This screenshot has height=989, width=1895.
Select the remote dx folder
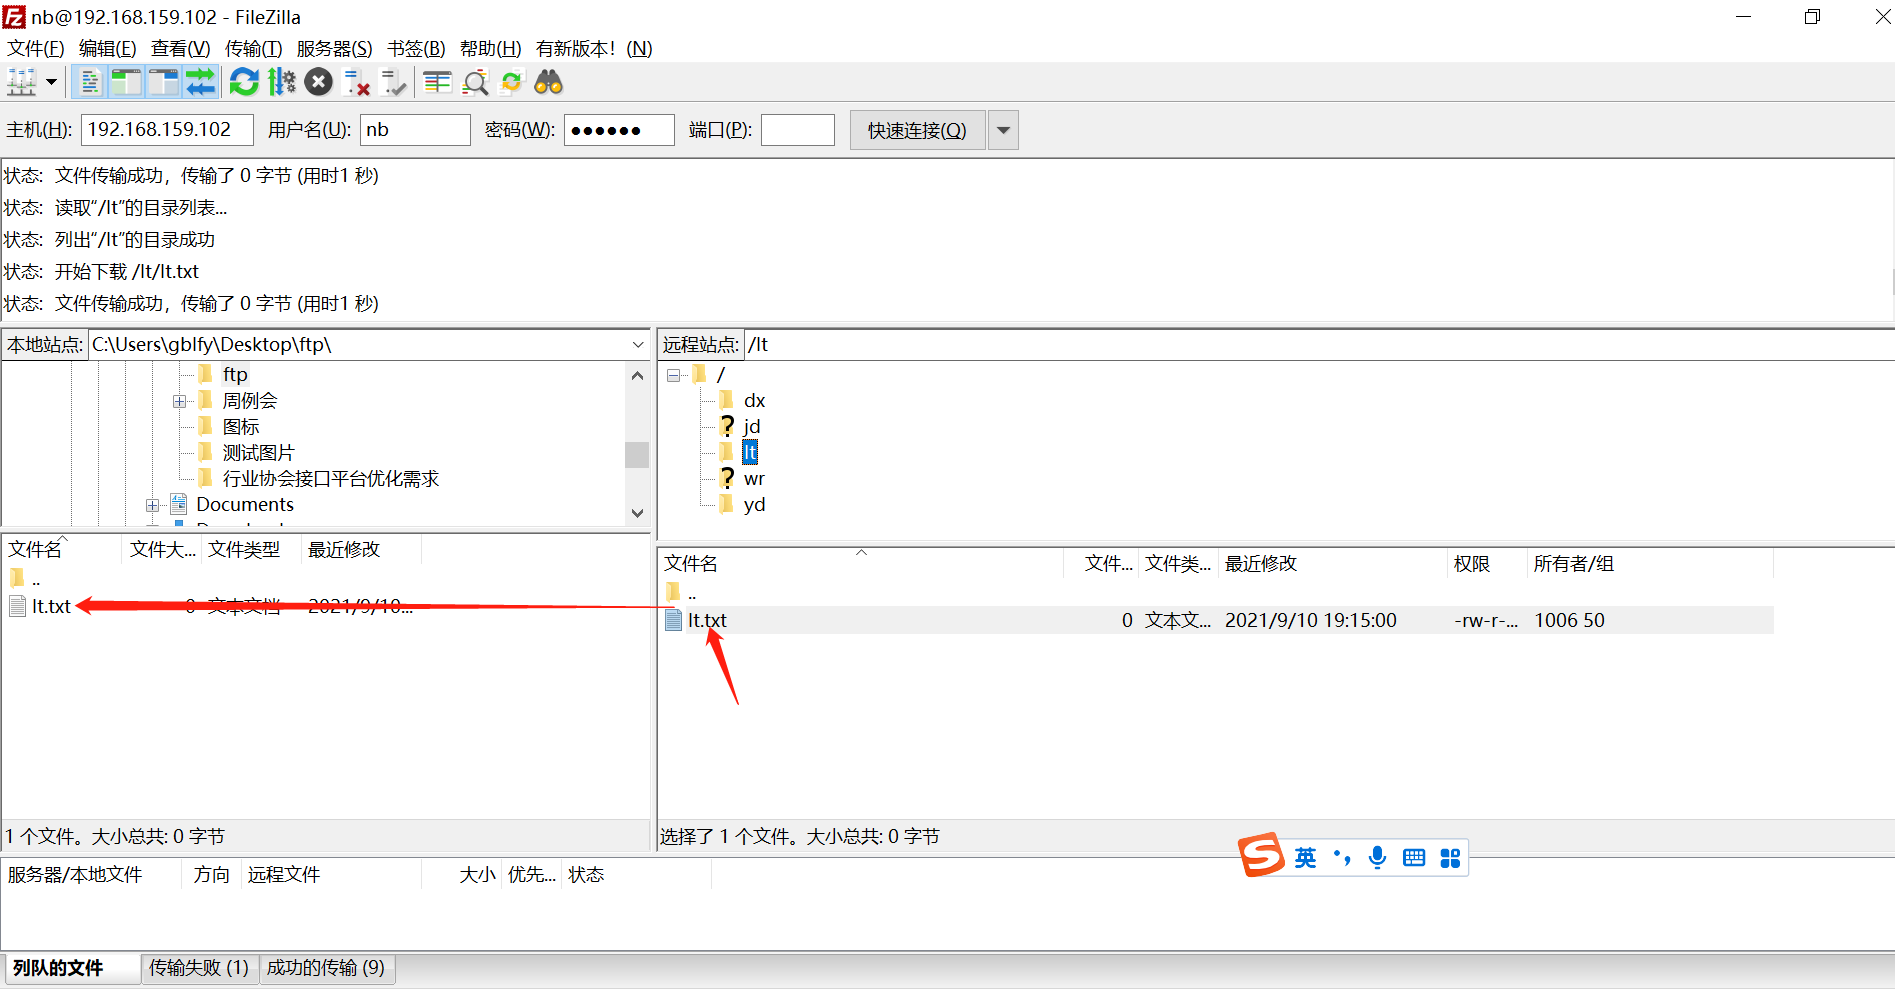pos(754,401)
